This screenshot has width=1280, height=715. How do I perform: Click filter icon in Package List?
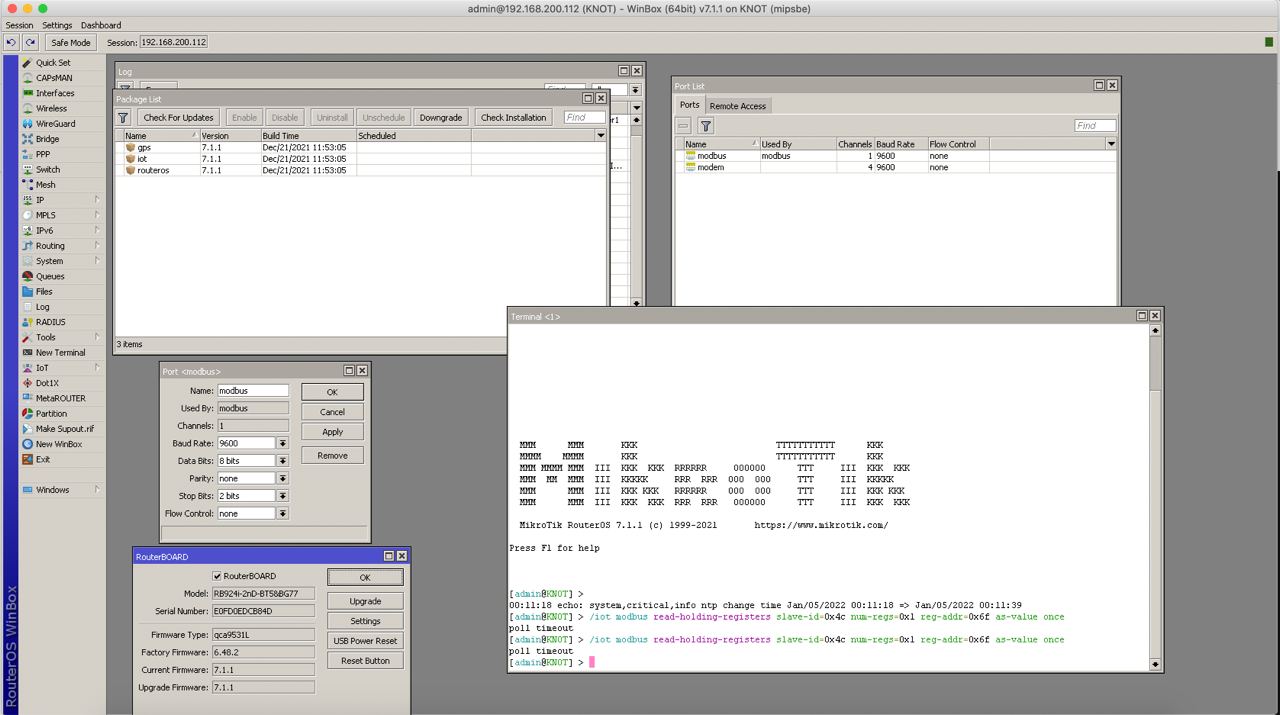pos(125,117)
